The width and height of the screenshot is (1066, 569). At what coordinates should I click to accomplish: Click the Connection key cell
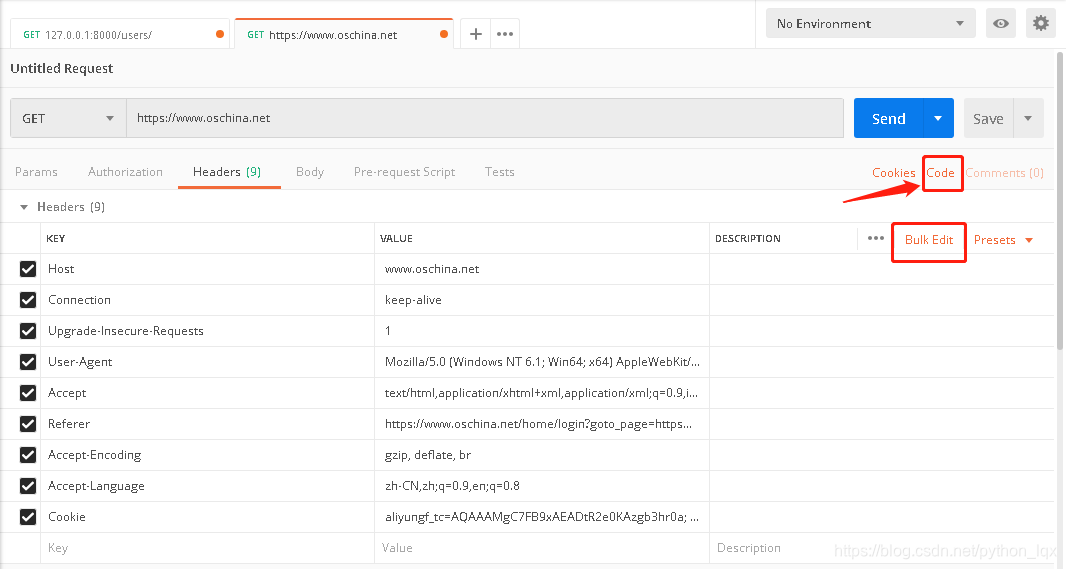[x=207, y=300]
